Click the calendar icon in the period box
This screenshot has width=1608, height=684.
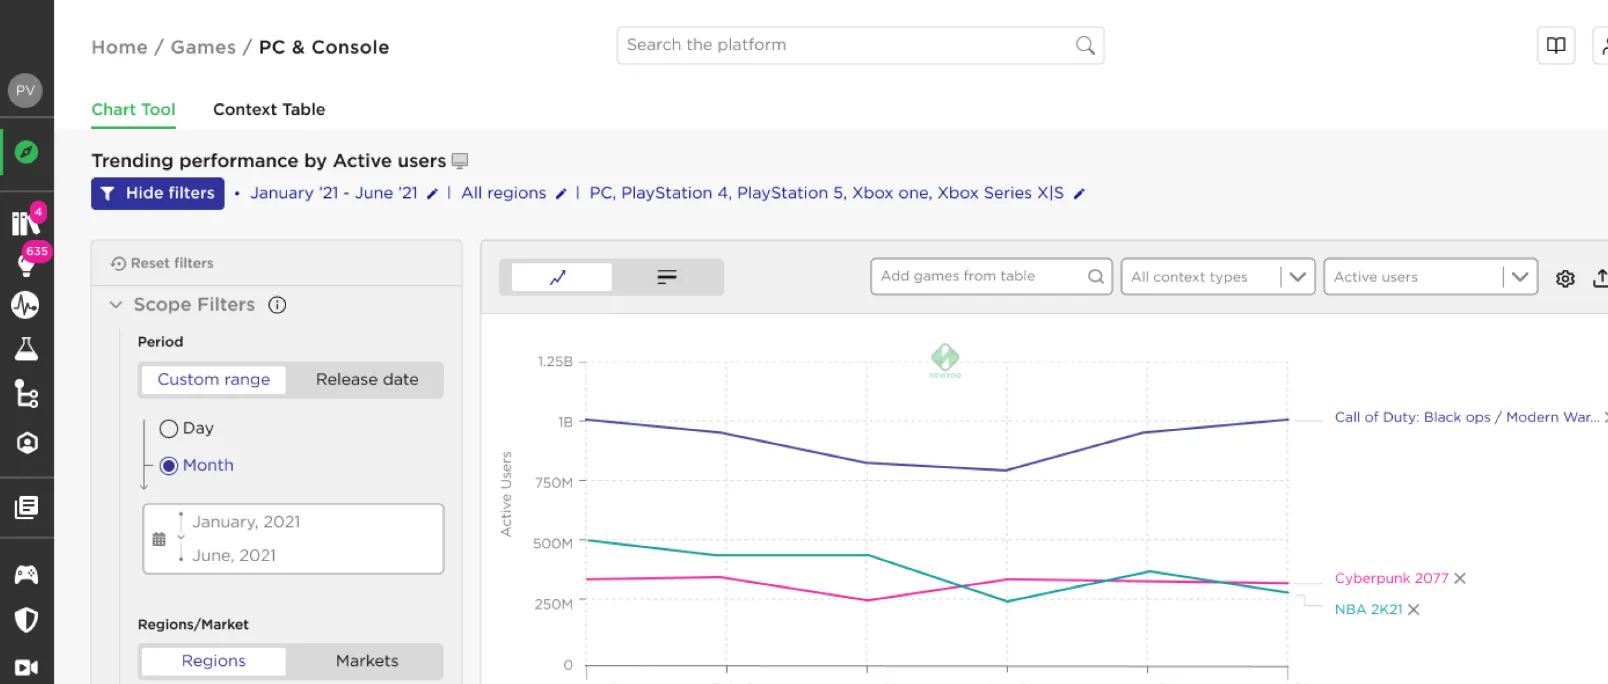159,539
